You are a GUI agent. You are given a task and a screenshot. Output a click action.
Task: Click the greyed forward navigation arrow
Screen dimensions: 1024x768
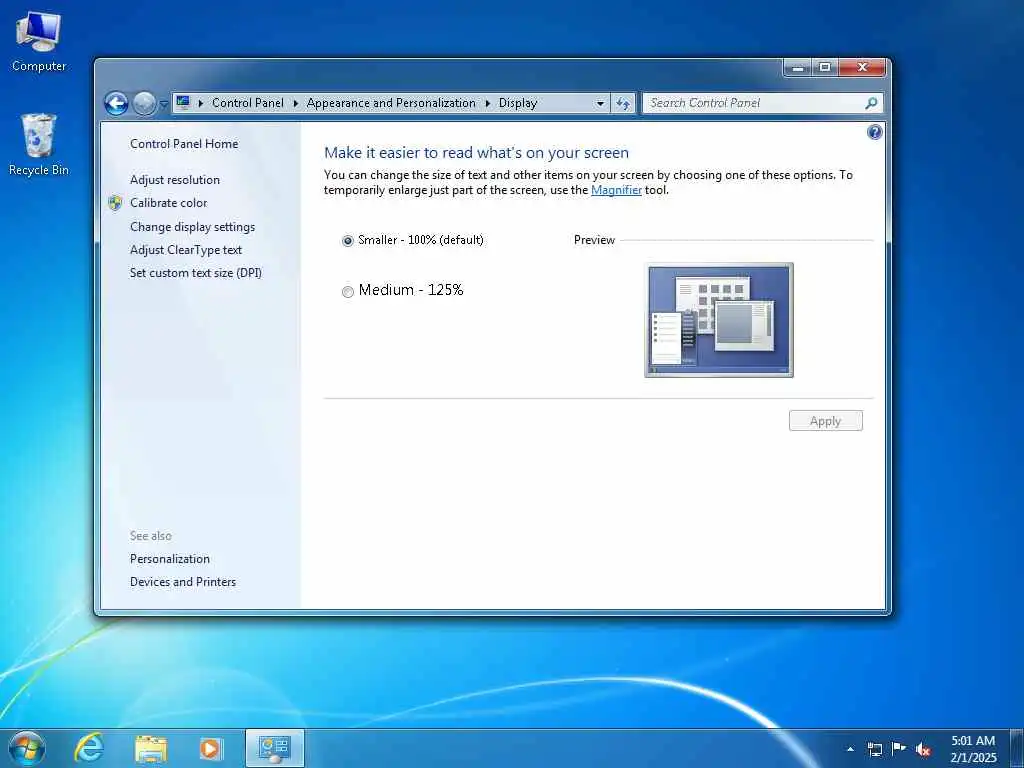(x=144, y=103)
